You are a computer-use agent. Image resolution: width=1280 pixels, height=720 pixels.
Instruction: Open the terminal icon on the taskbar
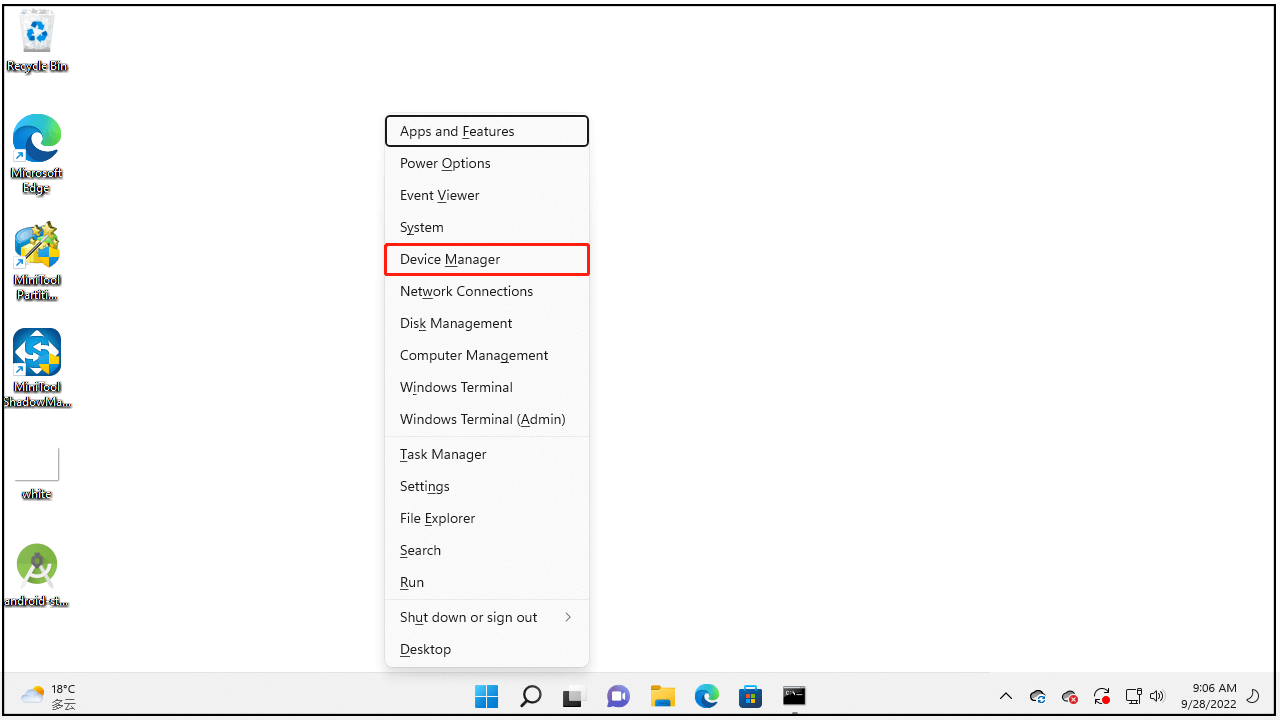pyautogui.click(x=793, y=696)
